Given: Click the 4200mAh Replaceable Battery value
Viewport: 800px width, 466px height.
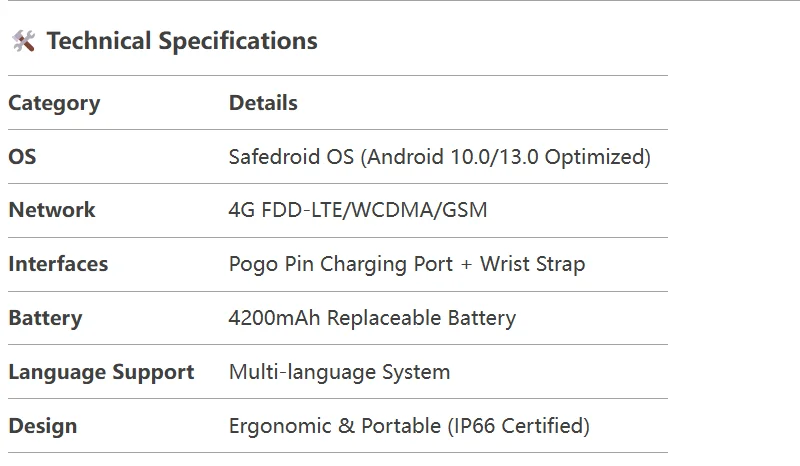Looking at the screenshot, I should point(372,318).
